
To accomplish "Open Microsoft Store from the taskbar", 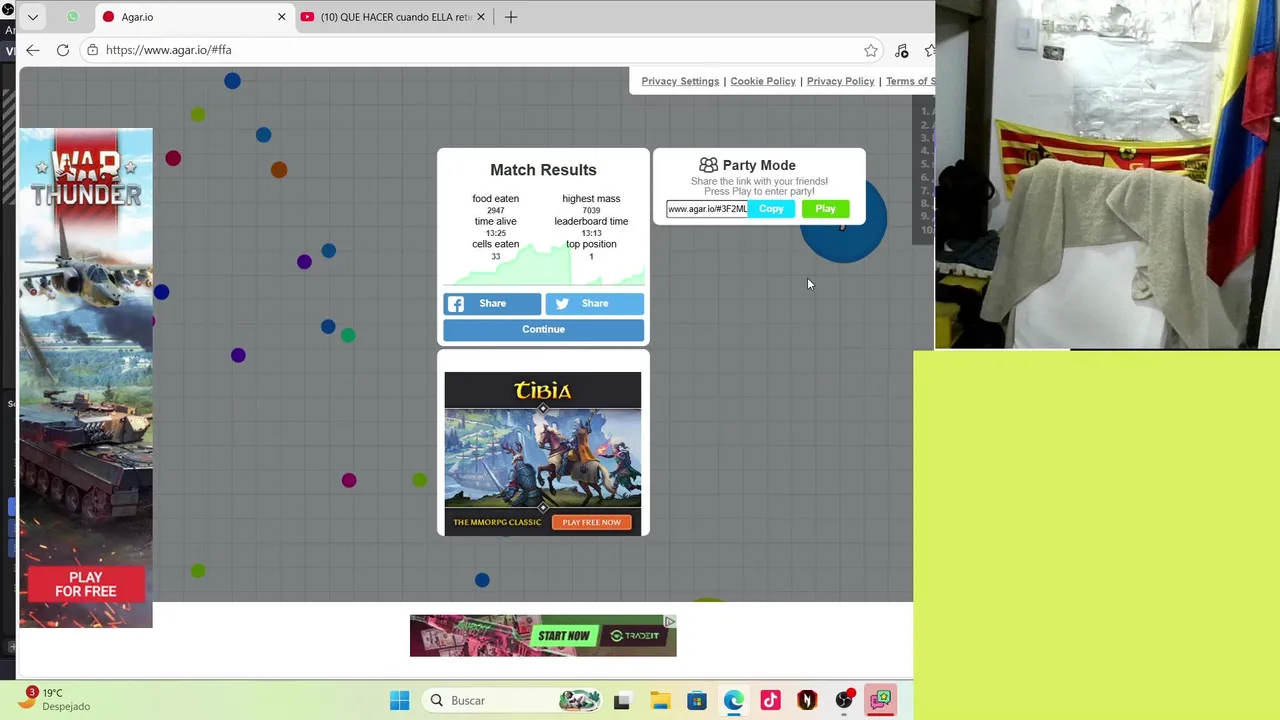I will tap(697, 701).
